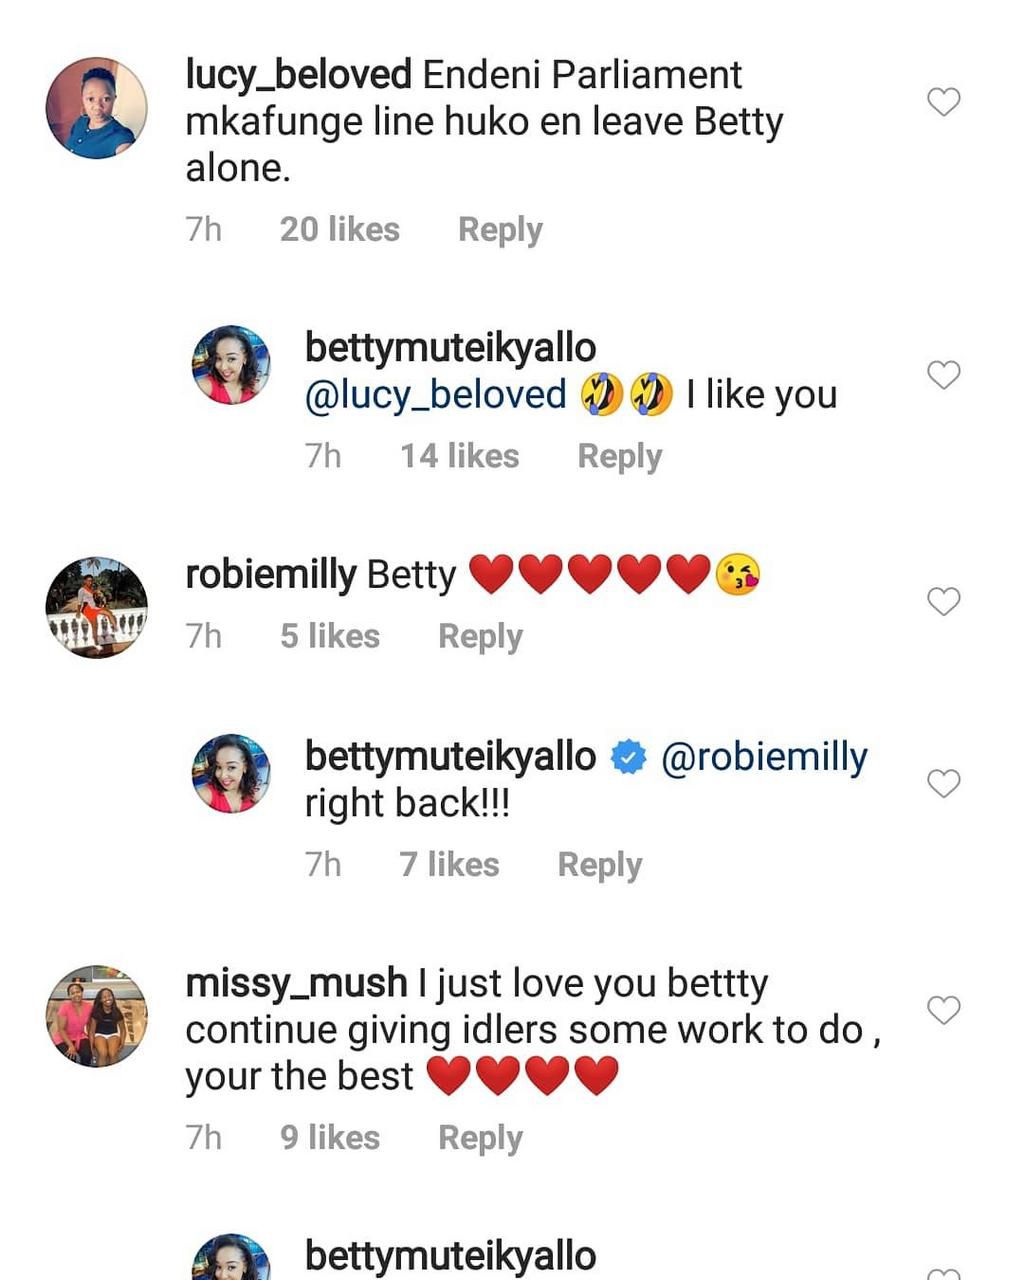This screenshot has width=1024, height=1280.
Task: Reply to bettymuteikyallo's "I like you" comment
Action: coord(620,457)
